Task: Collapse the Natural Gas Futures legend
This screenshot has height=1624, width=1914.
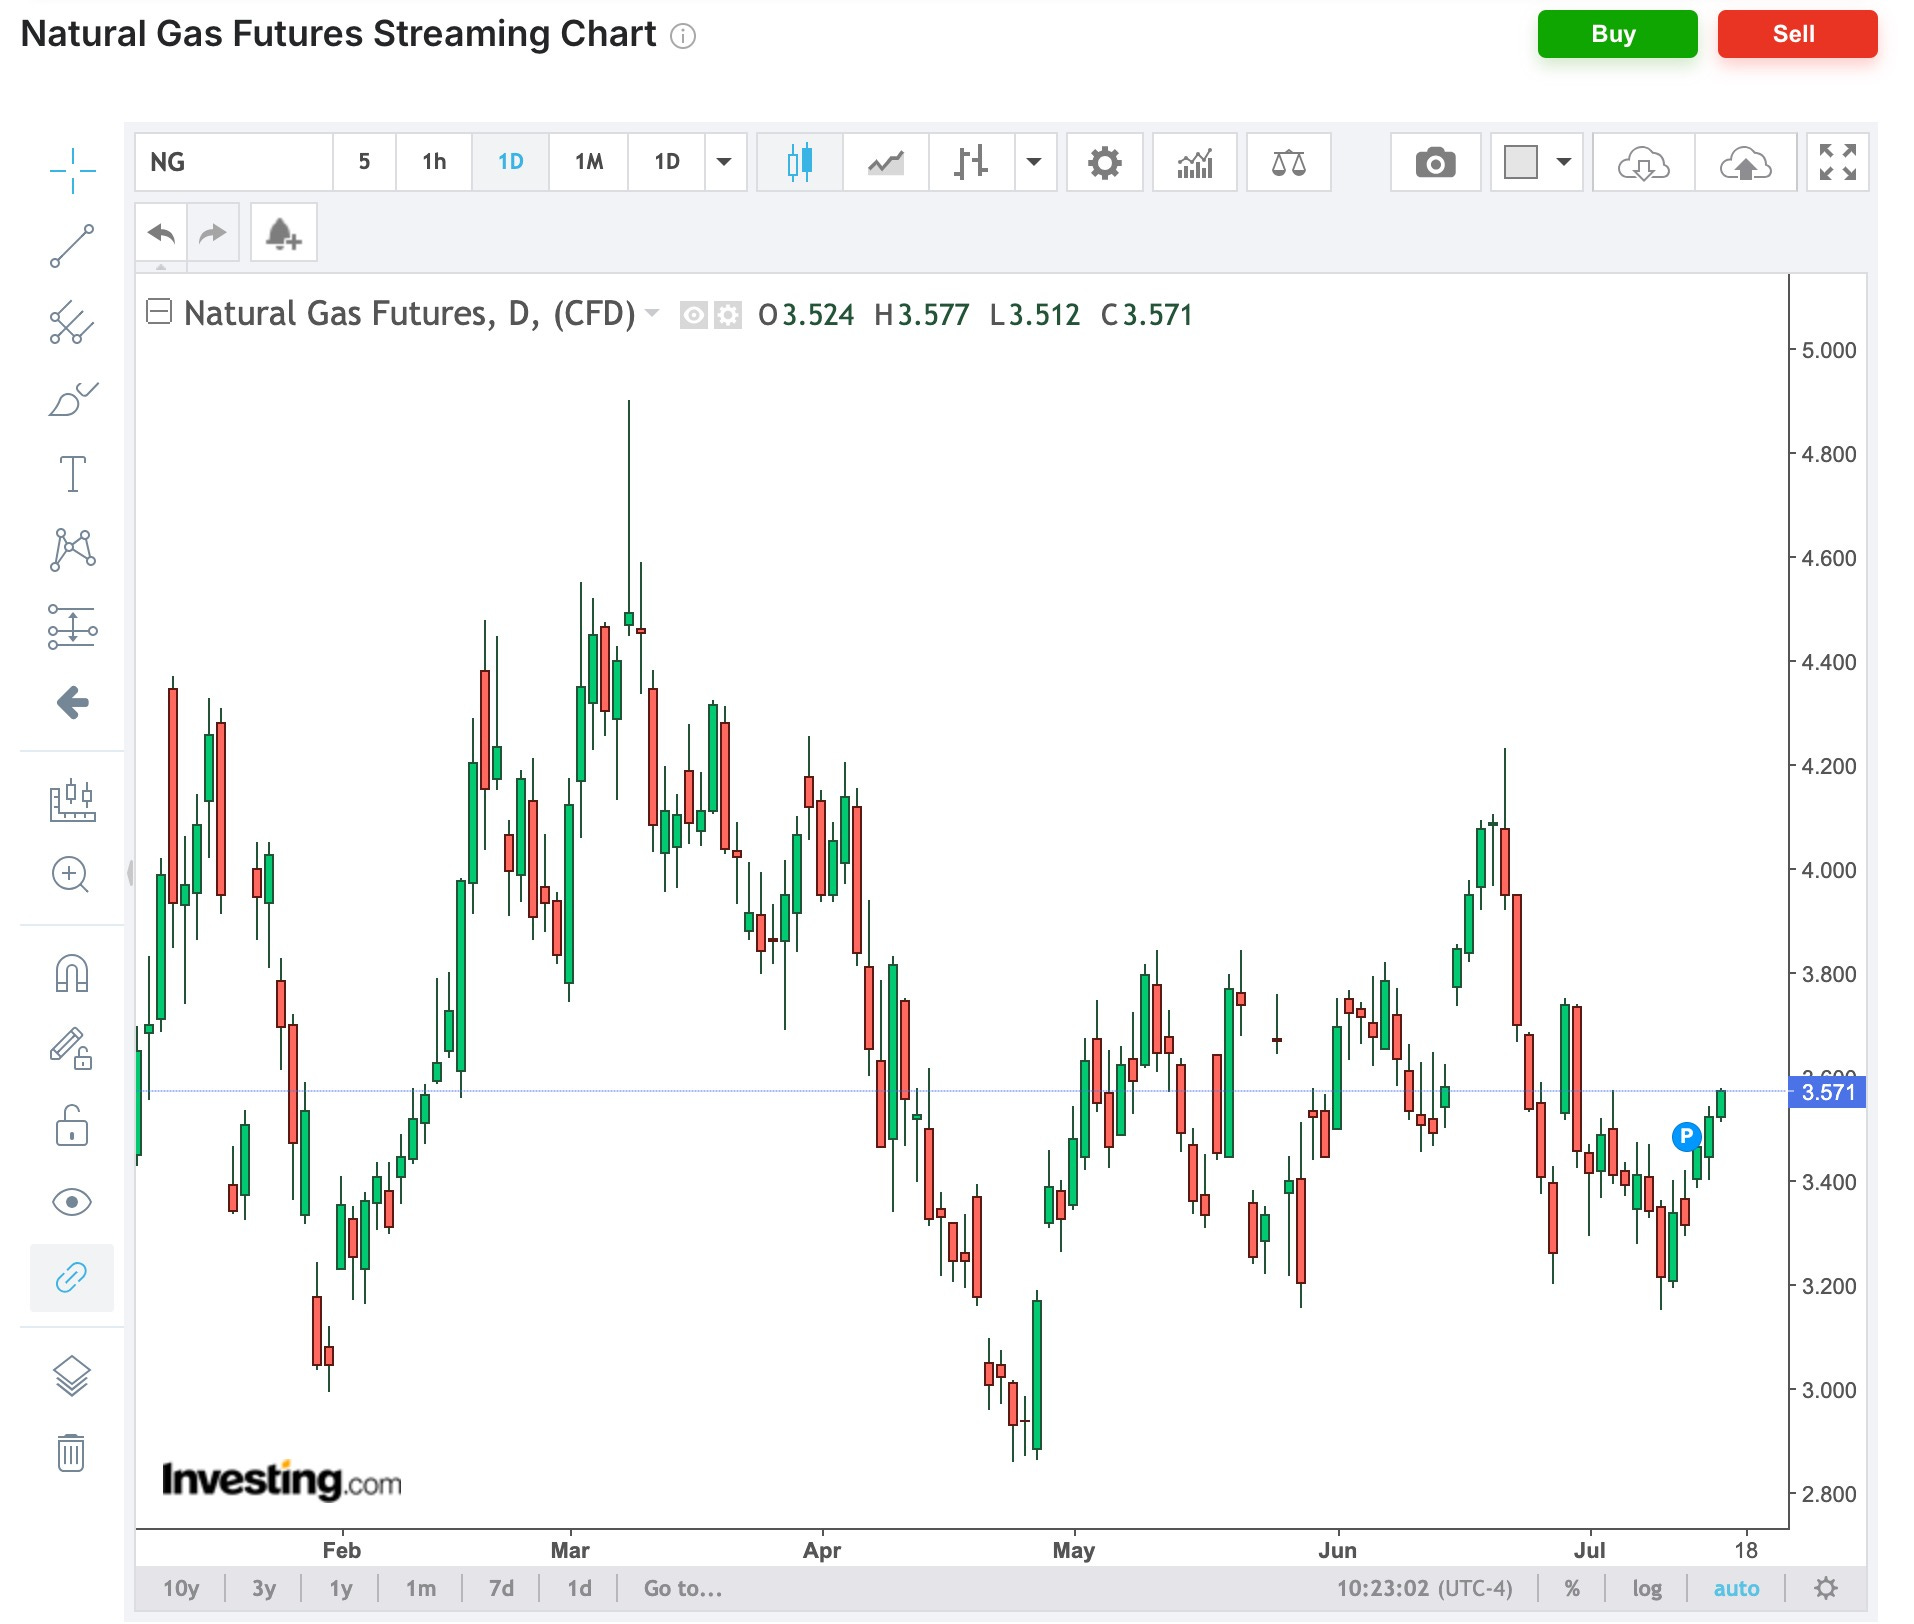Action: pos(159,312)
